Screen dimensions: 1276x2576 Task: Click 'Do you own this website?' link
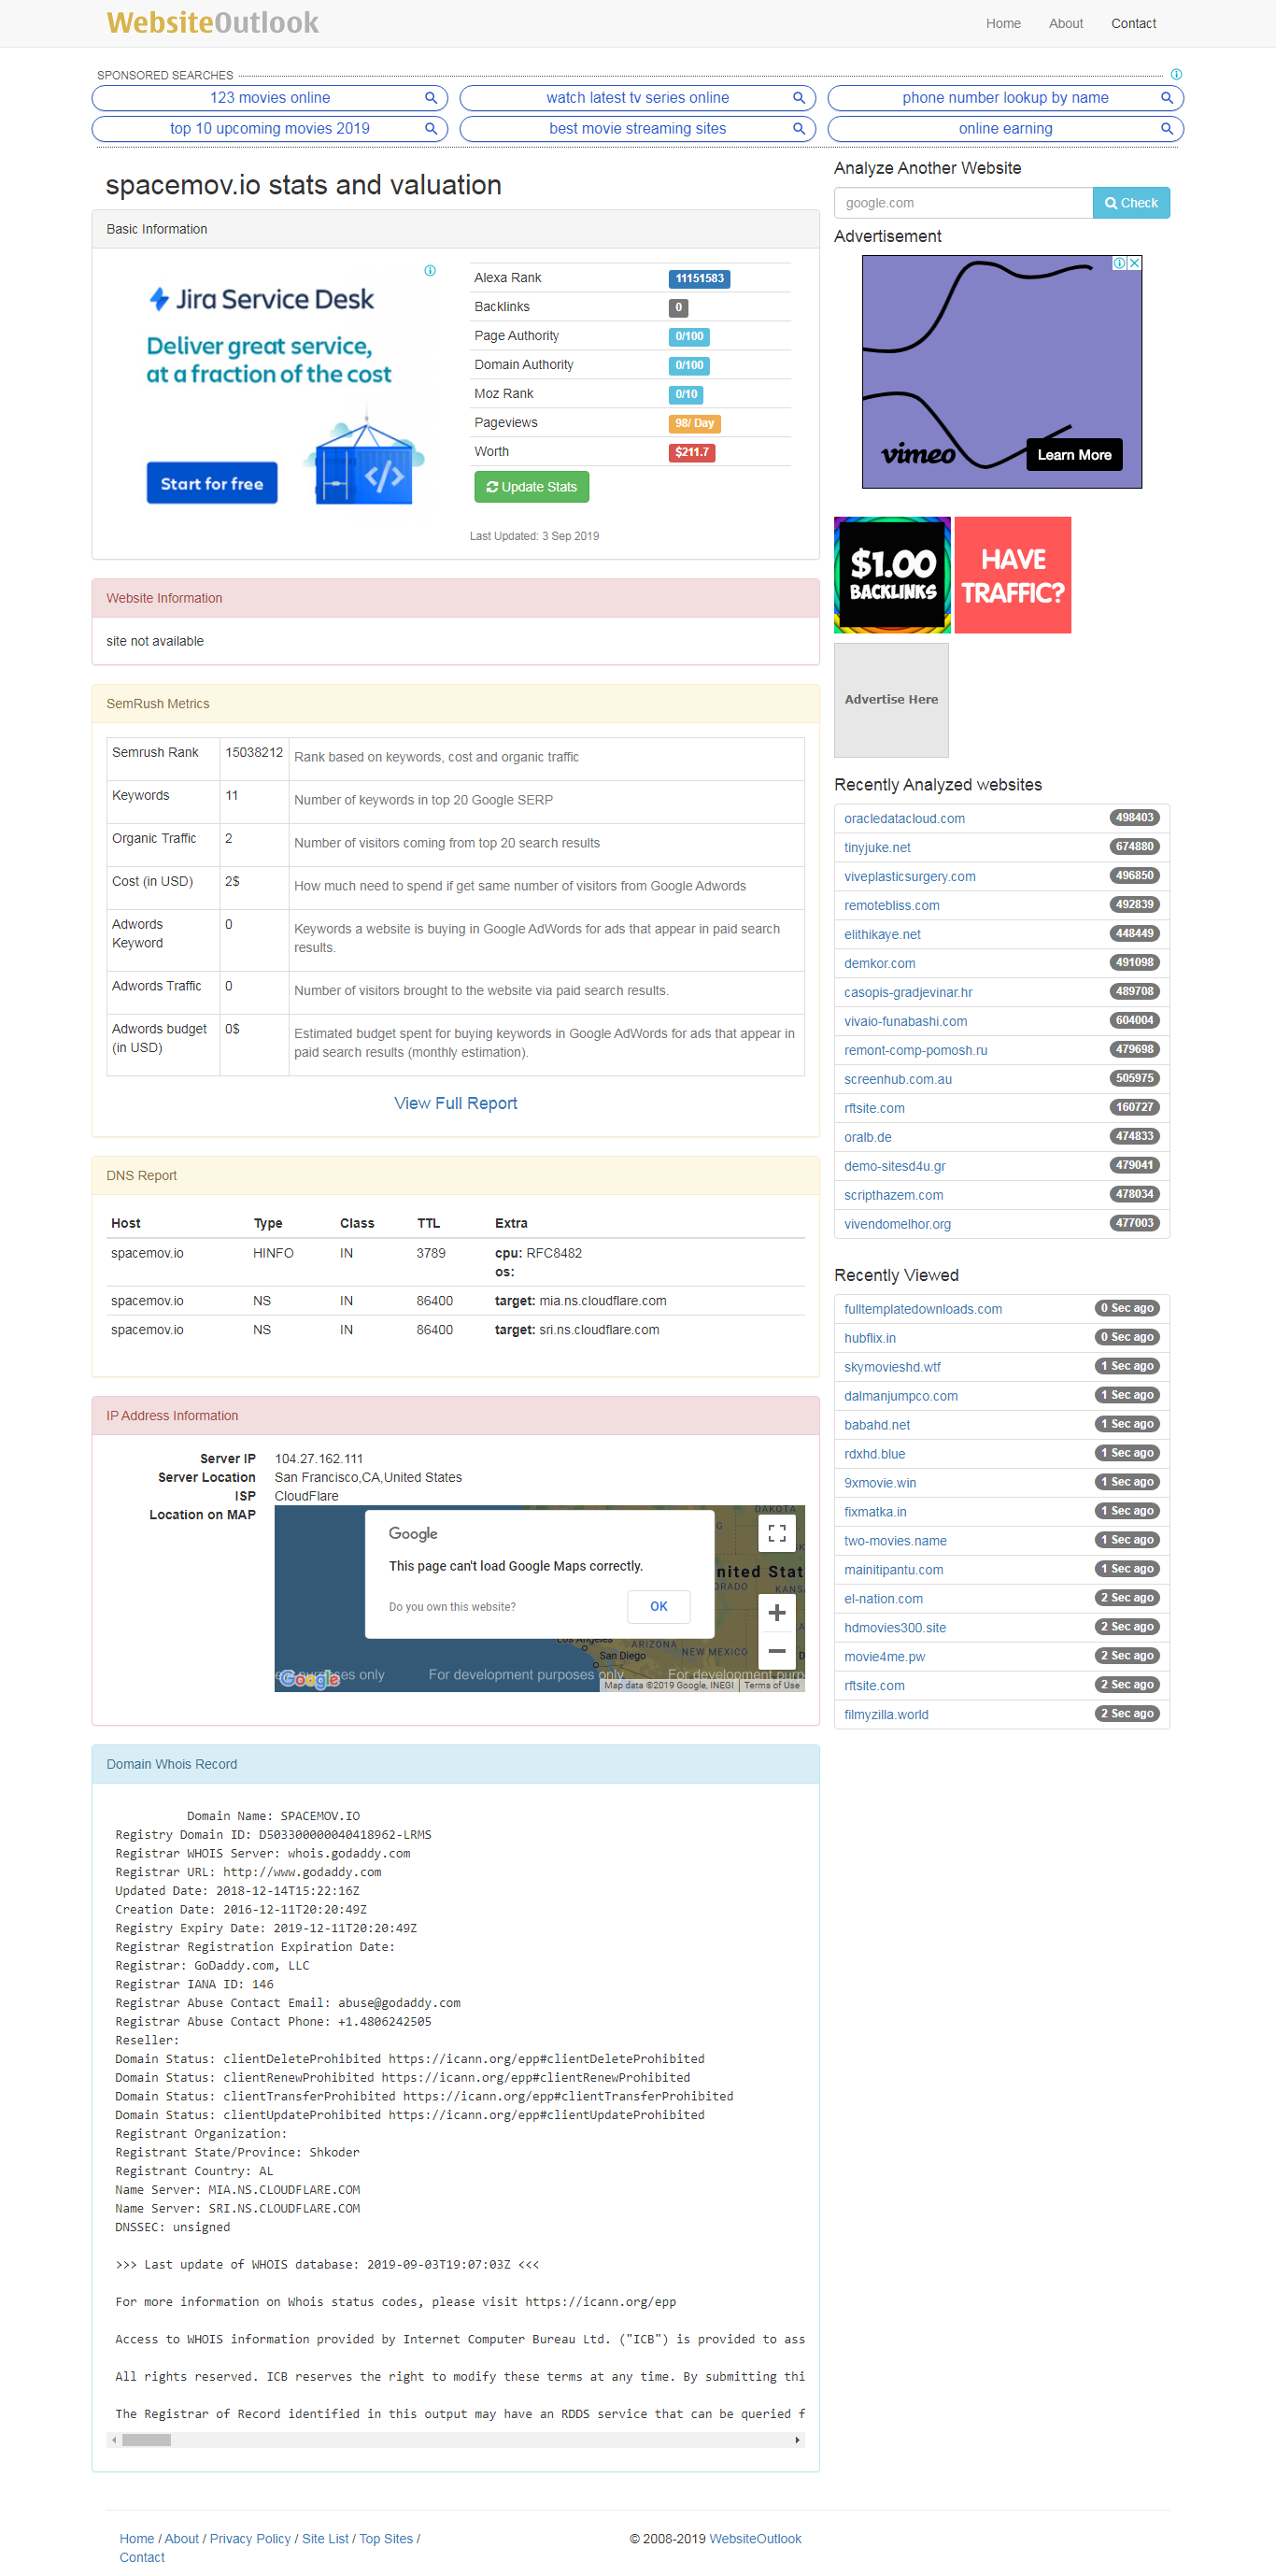(x=452, y=1607)
